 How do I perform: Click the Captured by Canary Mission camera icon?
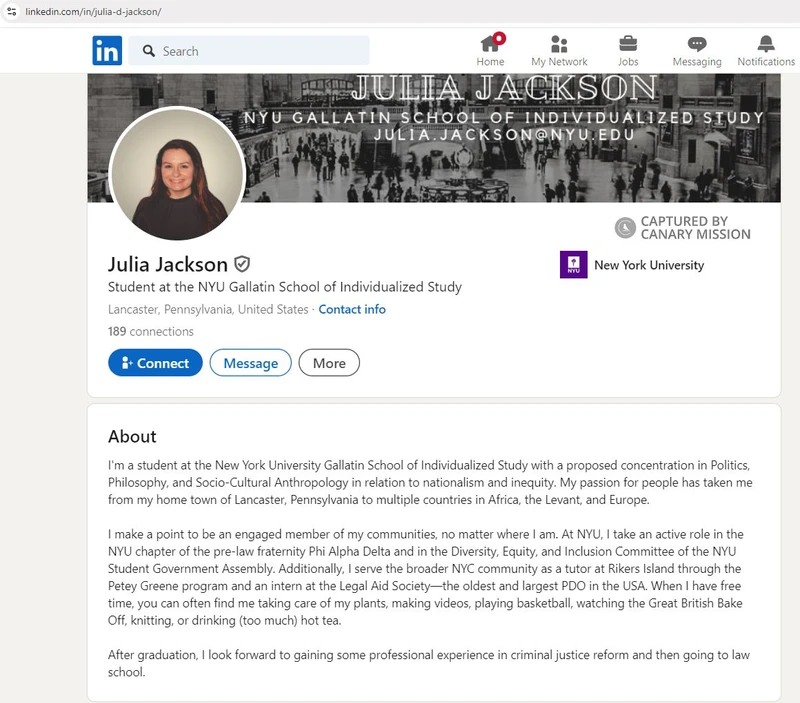(x=623, y=227)
